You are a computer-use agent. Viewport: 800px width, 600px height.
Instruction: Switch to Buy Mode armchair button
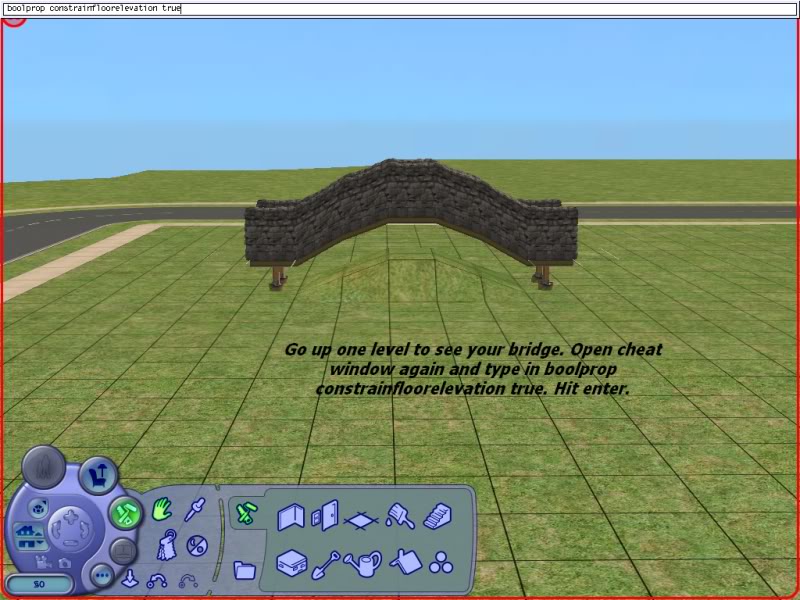tap(98, 476)
